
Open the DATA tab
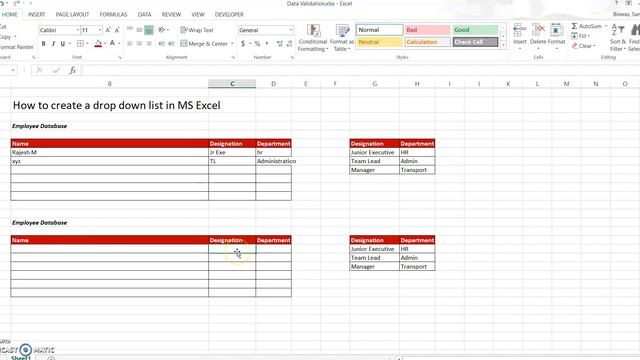(x=144, y=14)
